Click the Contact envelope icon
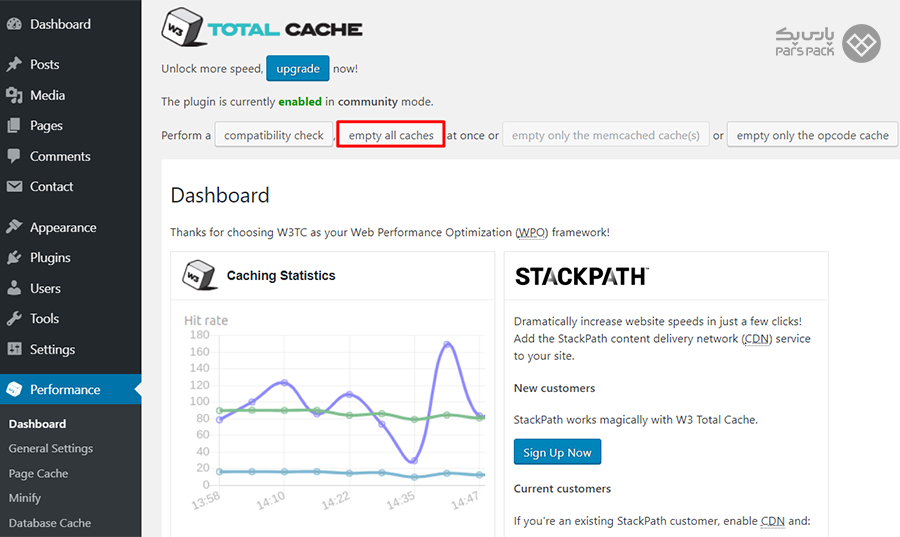Viewport: 900px width, 537px height. coord(14,186)
